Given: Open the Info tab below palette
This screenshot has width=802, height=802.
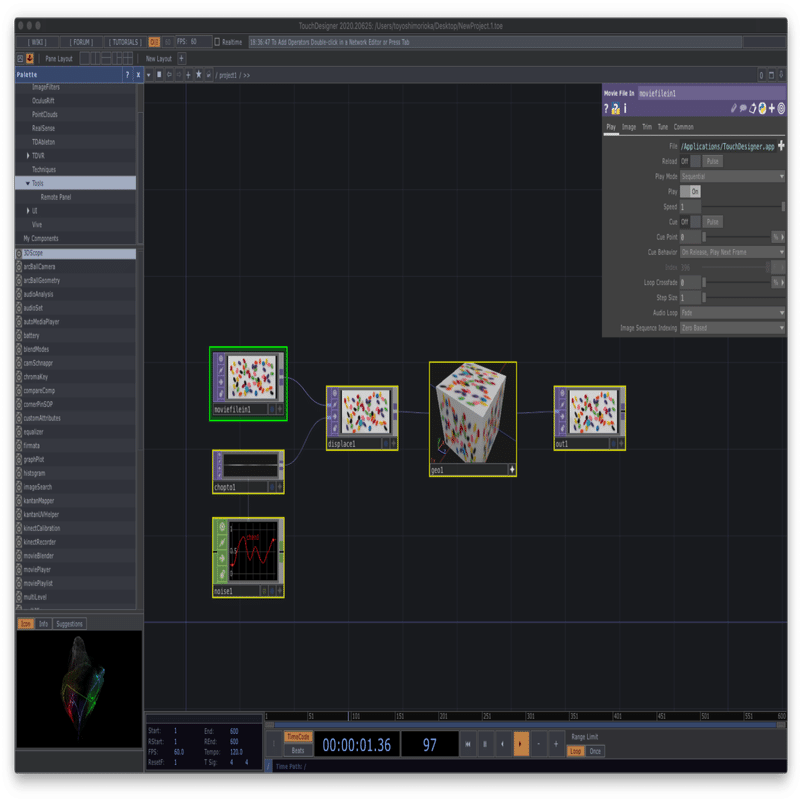Looking at the screenshot, I should 43,623.
